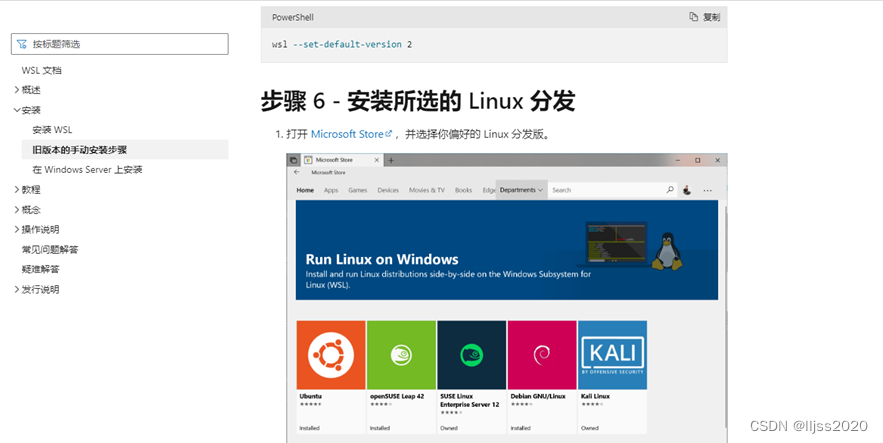Expand the 教程 section
883x443 pixels.
27,190
